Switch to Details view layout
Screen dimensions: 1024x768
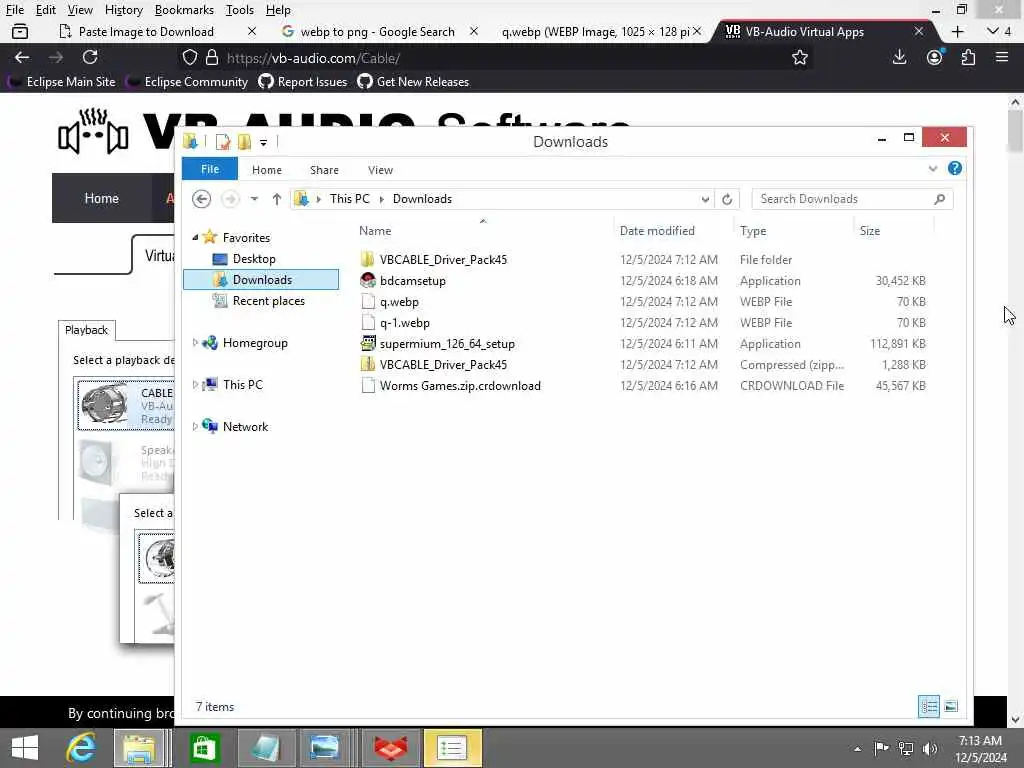tap(929, 706)
